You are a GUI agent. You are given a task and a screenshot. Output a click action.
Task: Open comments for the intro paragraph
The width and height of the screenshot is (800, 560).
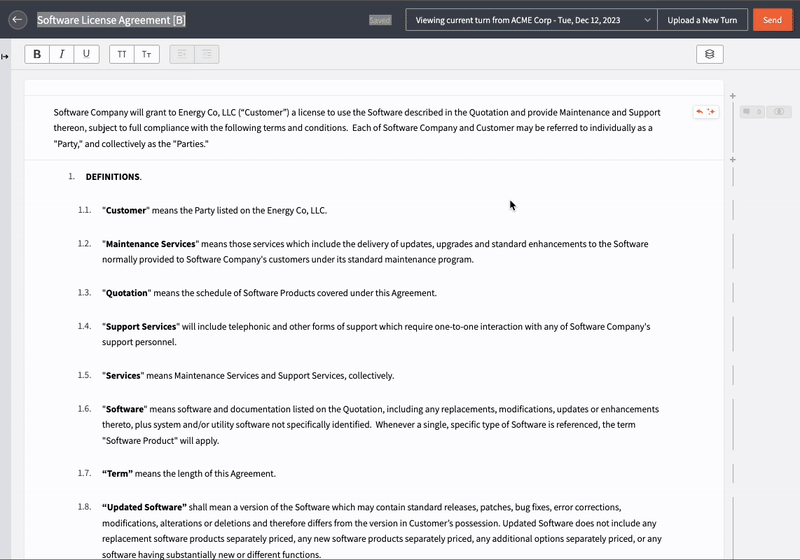[750, 112]
